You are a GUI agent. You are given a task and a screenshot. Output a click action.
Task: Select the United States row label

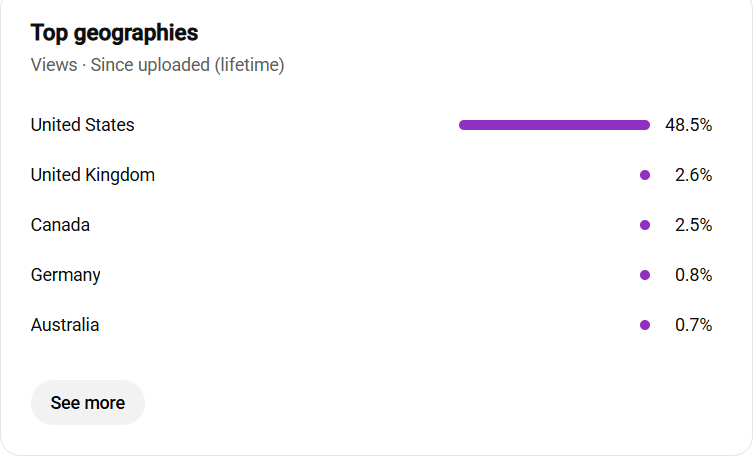82,125
